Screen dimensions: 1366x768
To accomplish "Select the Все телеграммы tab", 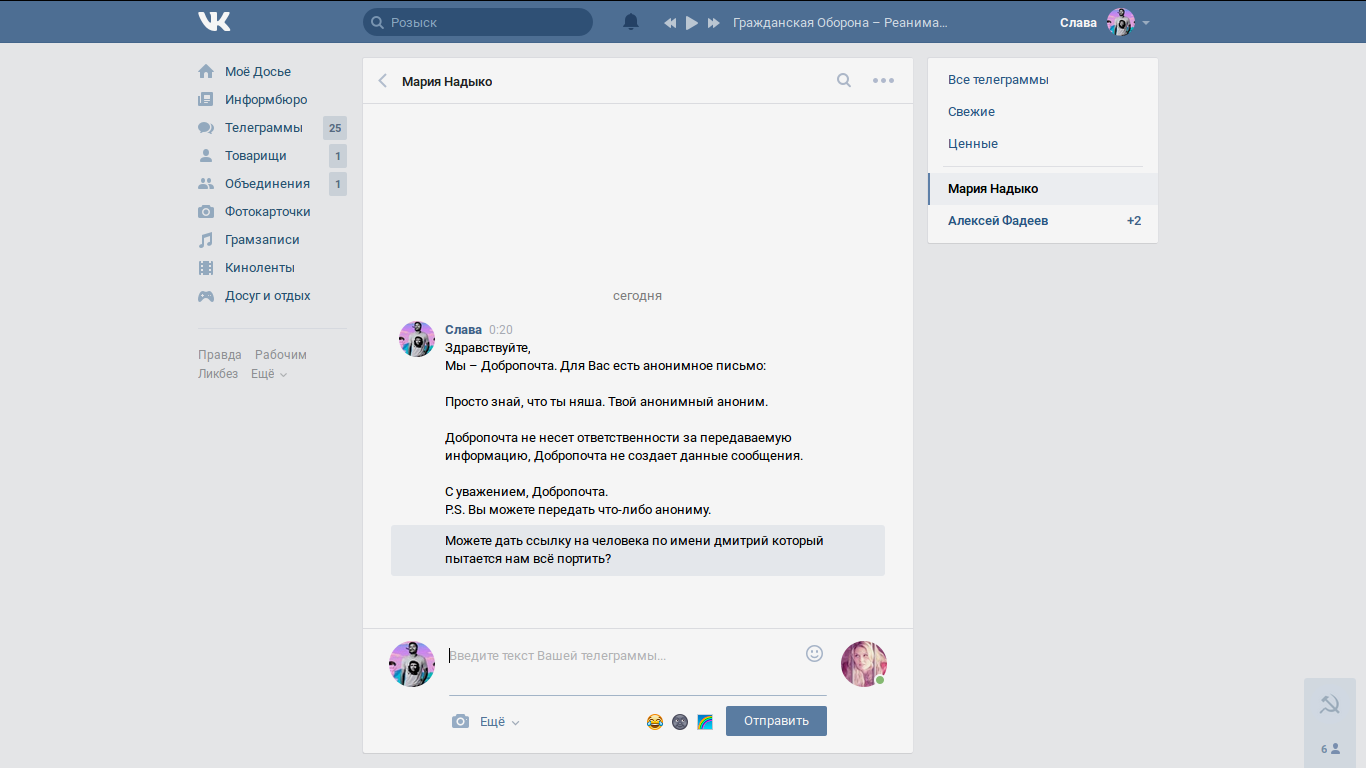I will [1043, 80].
